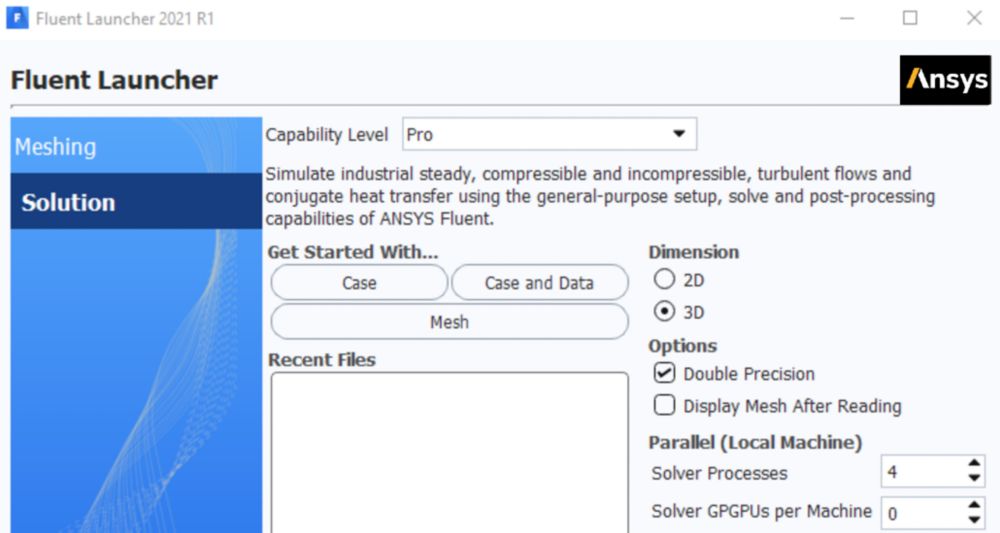Click the Mesh button
The height and width of the screenshot is (533, 1000).
point(449,322)
